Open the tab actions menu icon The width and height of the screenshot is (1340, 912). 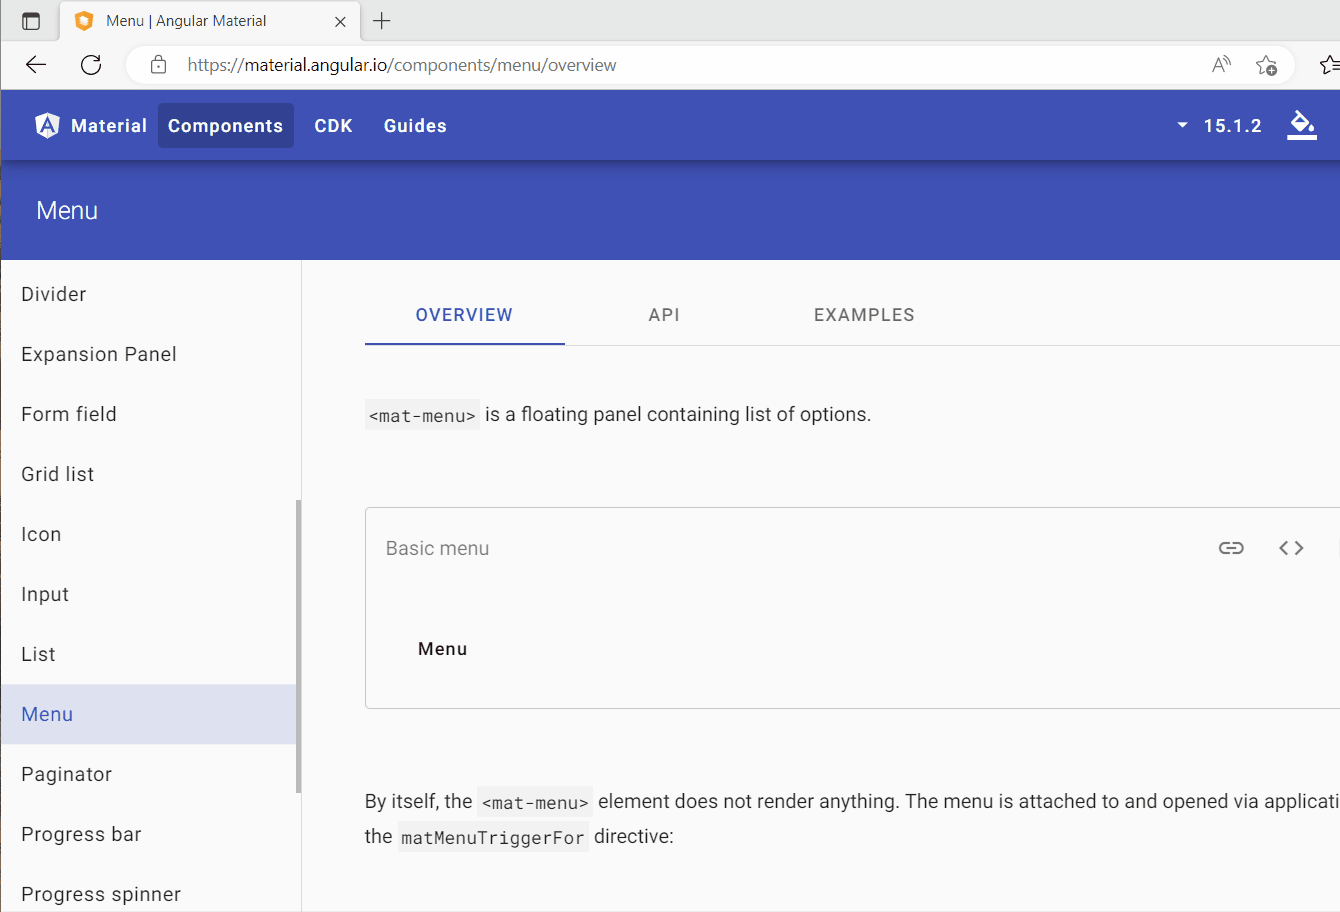click(31, 21)
